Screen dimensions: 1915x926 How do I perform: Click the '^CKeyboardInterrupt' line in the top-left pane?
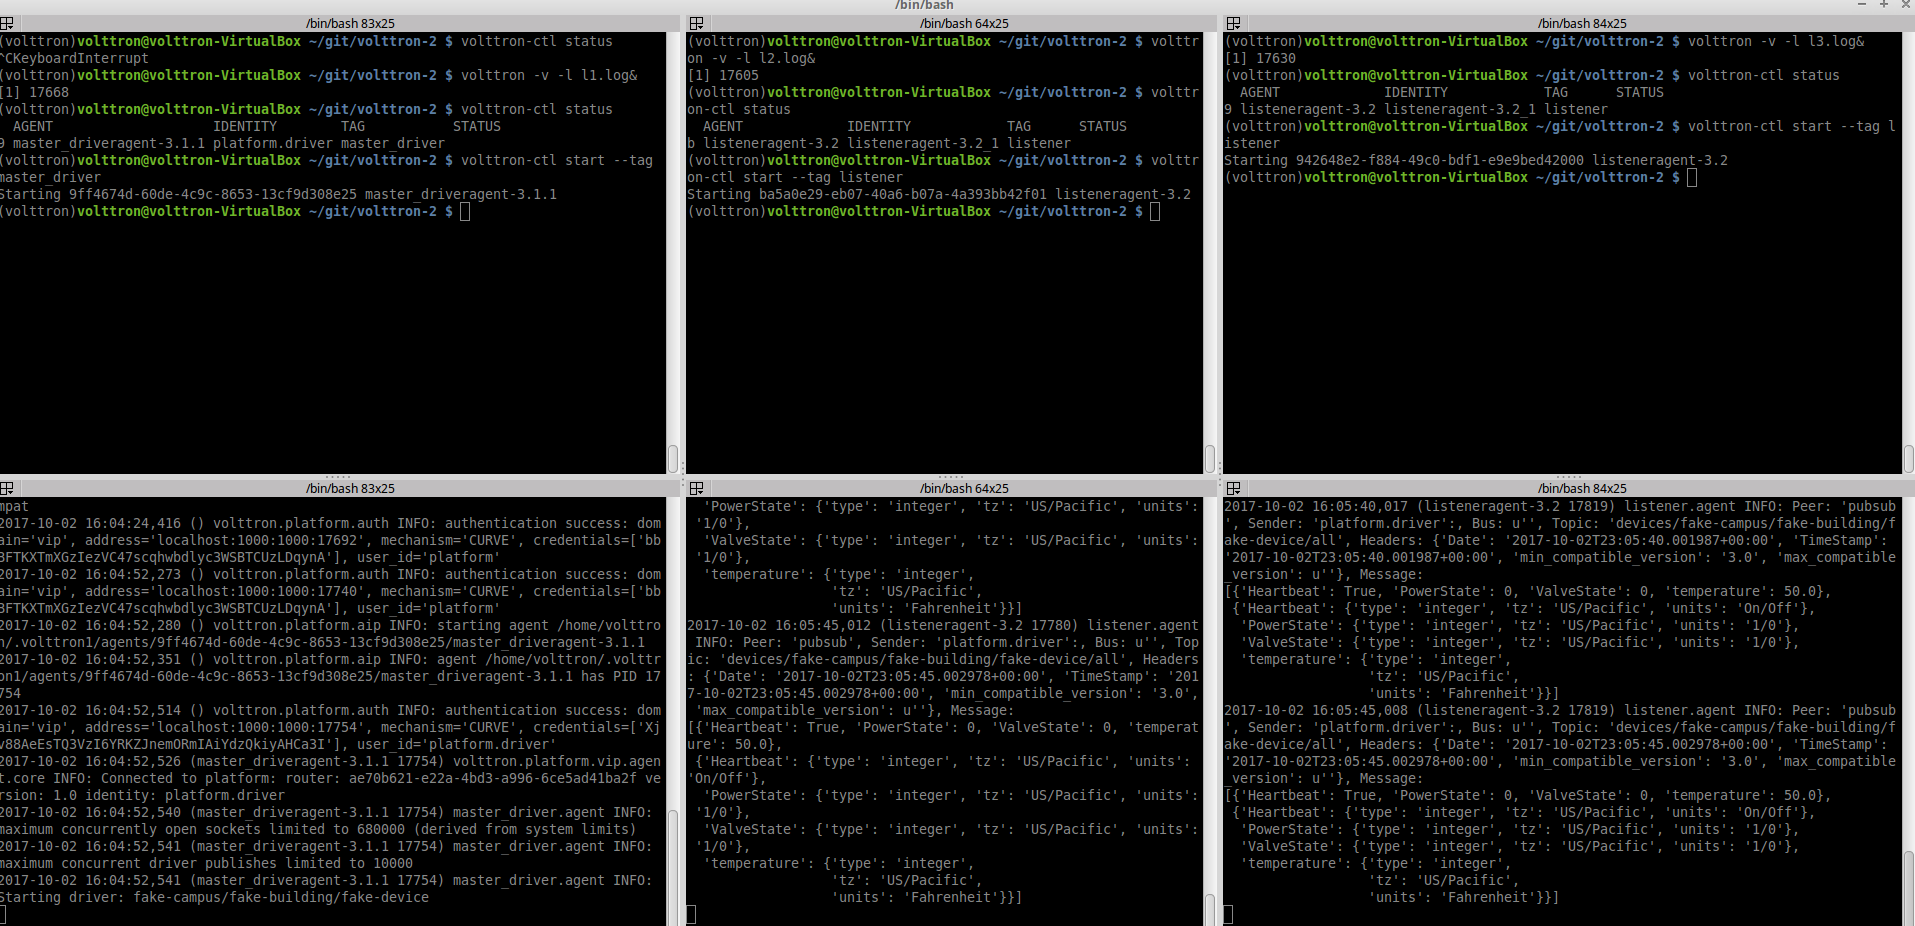(x=74, y=58)
